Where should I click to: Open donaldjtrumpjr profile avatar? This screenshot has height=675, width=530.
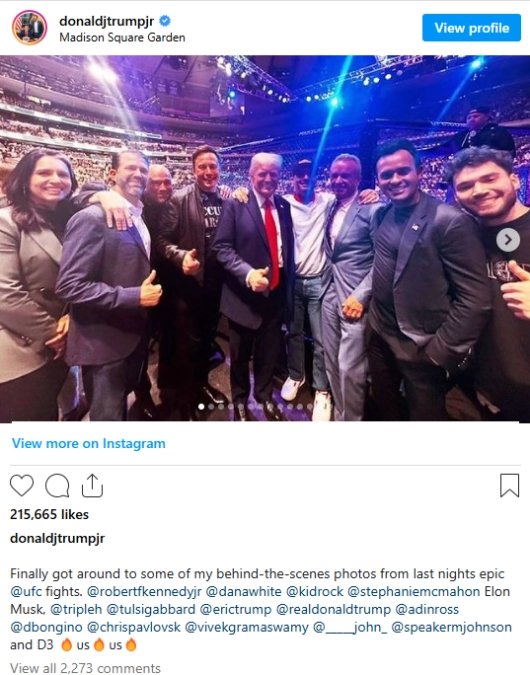point(29,28)
